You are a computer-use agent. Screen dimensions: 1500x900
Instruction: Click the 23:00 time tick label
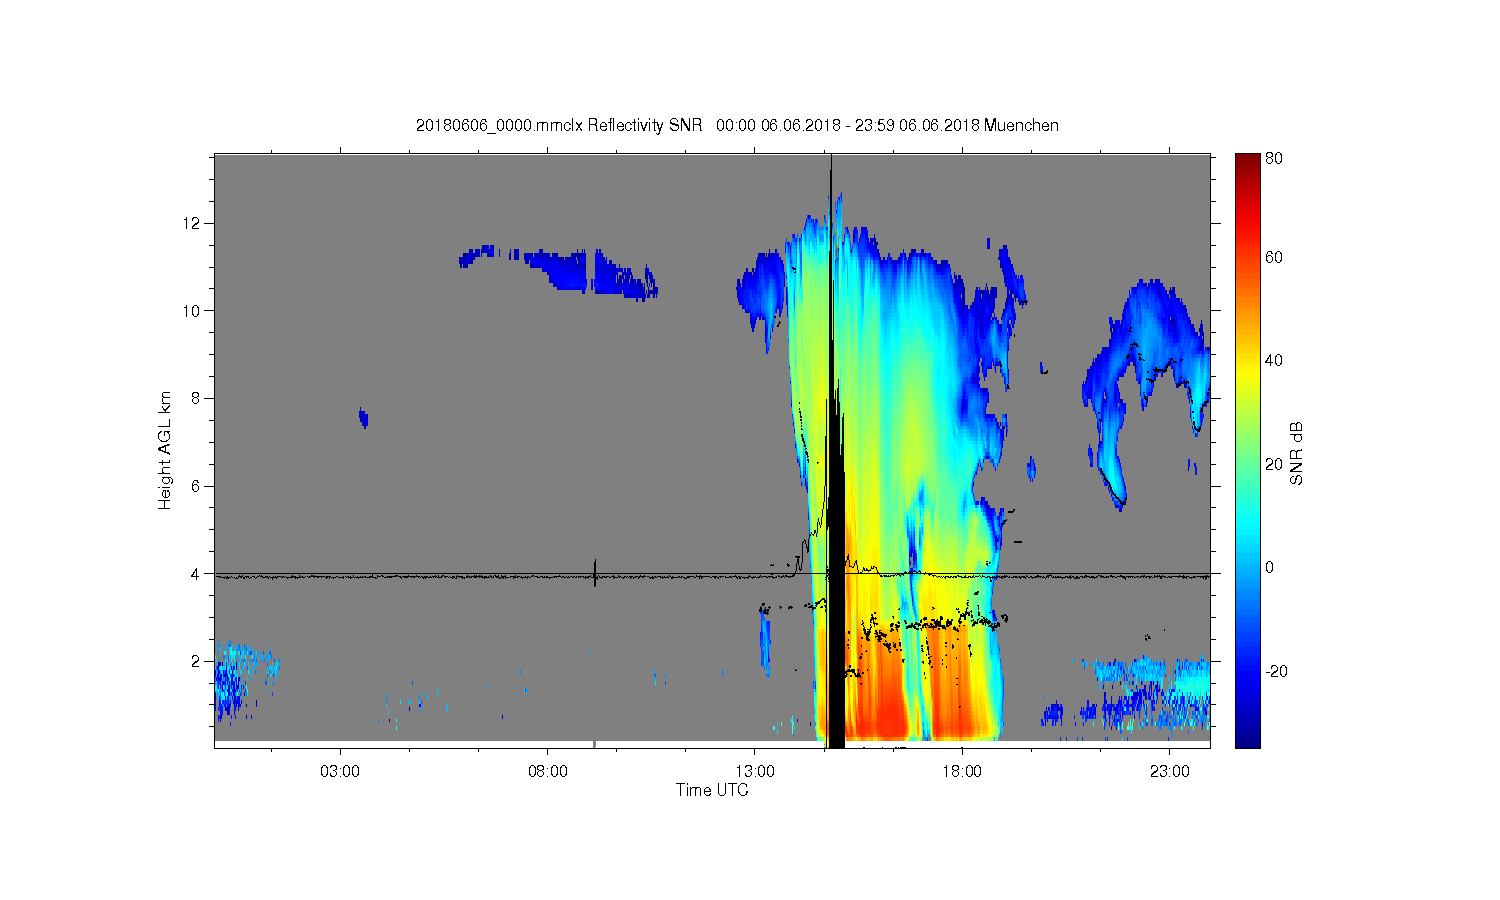[1170, 771]
